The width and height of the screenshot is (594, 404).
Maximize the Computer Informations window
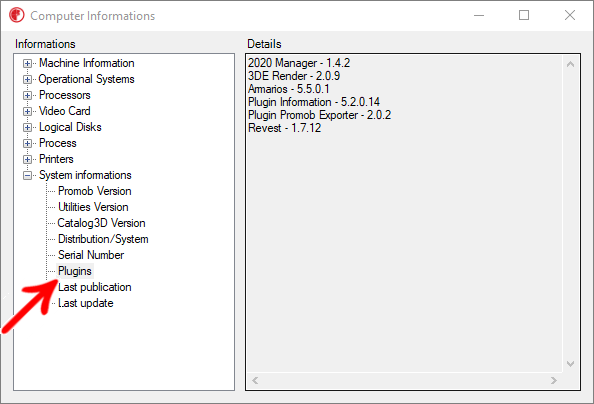(x=524, y=16)
